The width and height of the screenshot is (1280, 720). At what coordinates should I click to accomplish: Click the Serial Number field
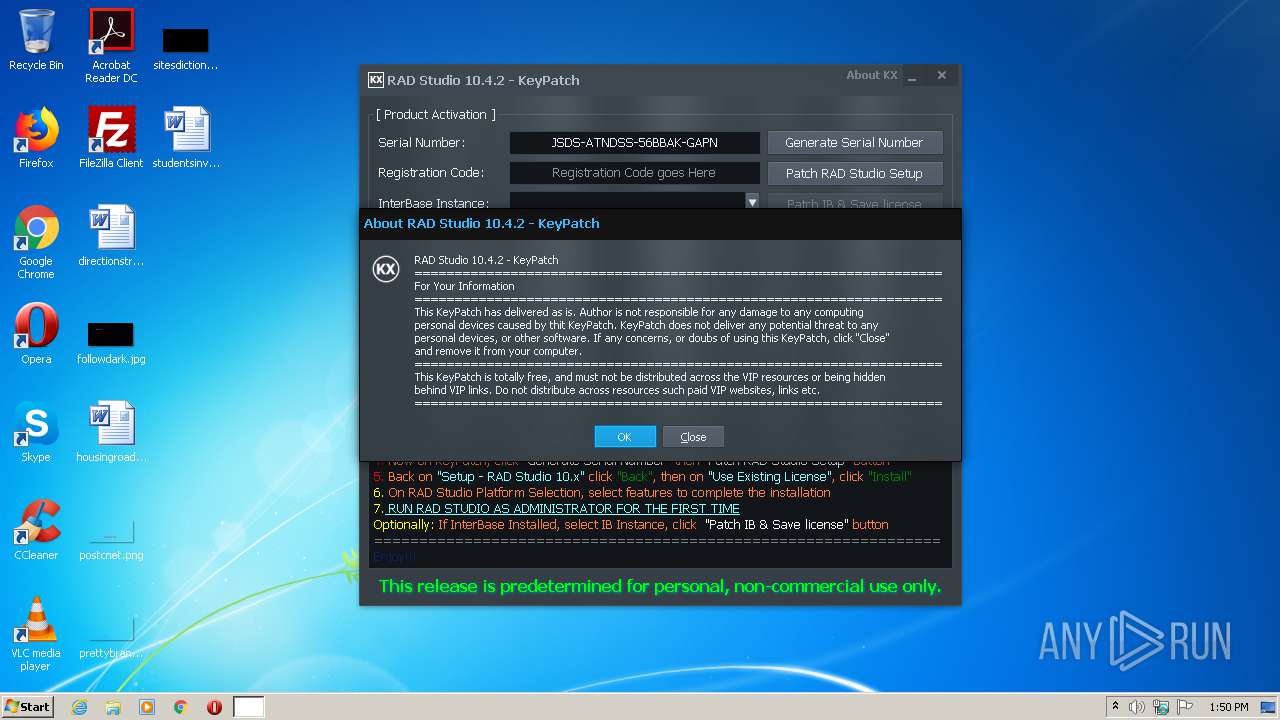tap(634, 143)
